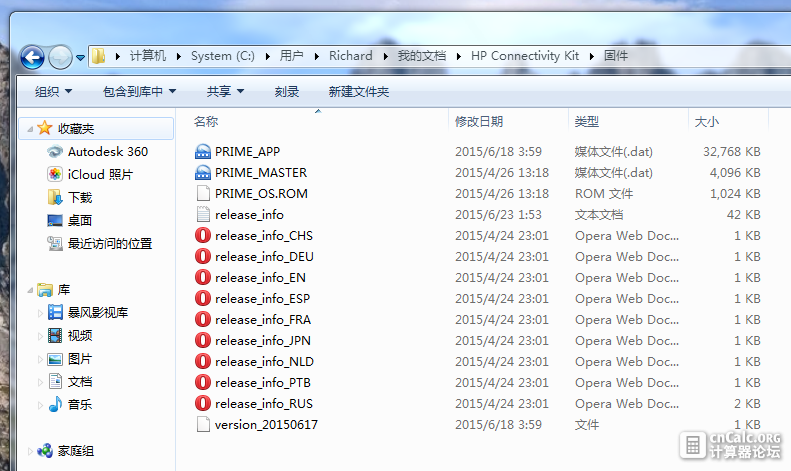Viewport: 791px width, 471px height.
Task: Sort files by 大小 column header
Action: click(x=707, y=122)
